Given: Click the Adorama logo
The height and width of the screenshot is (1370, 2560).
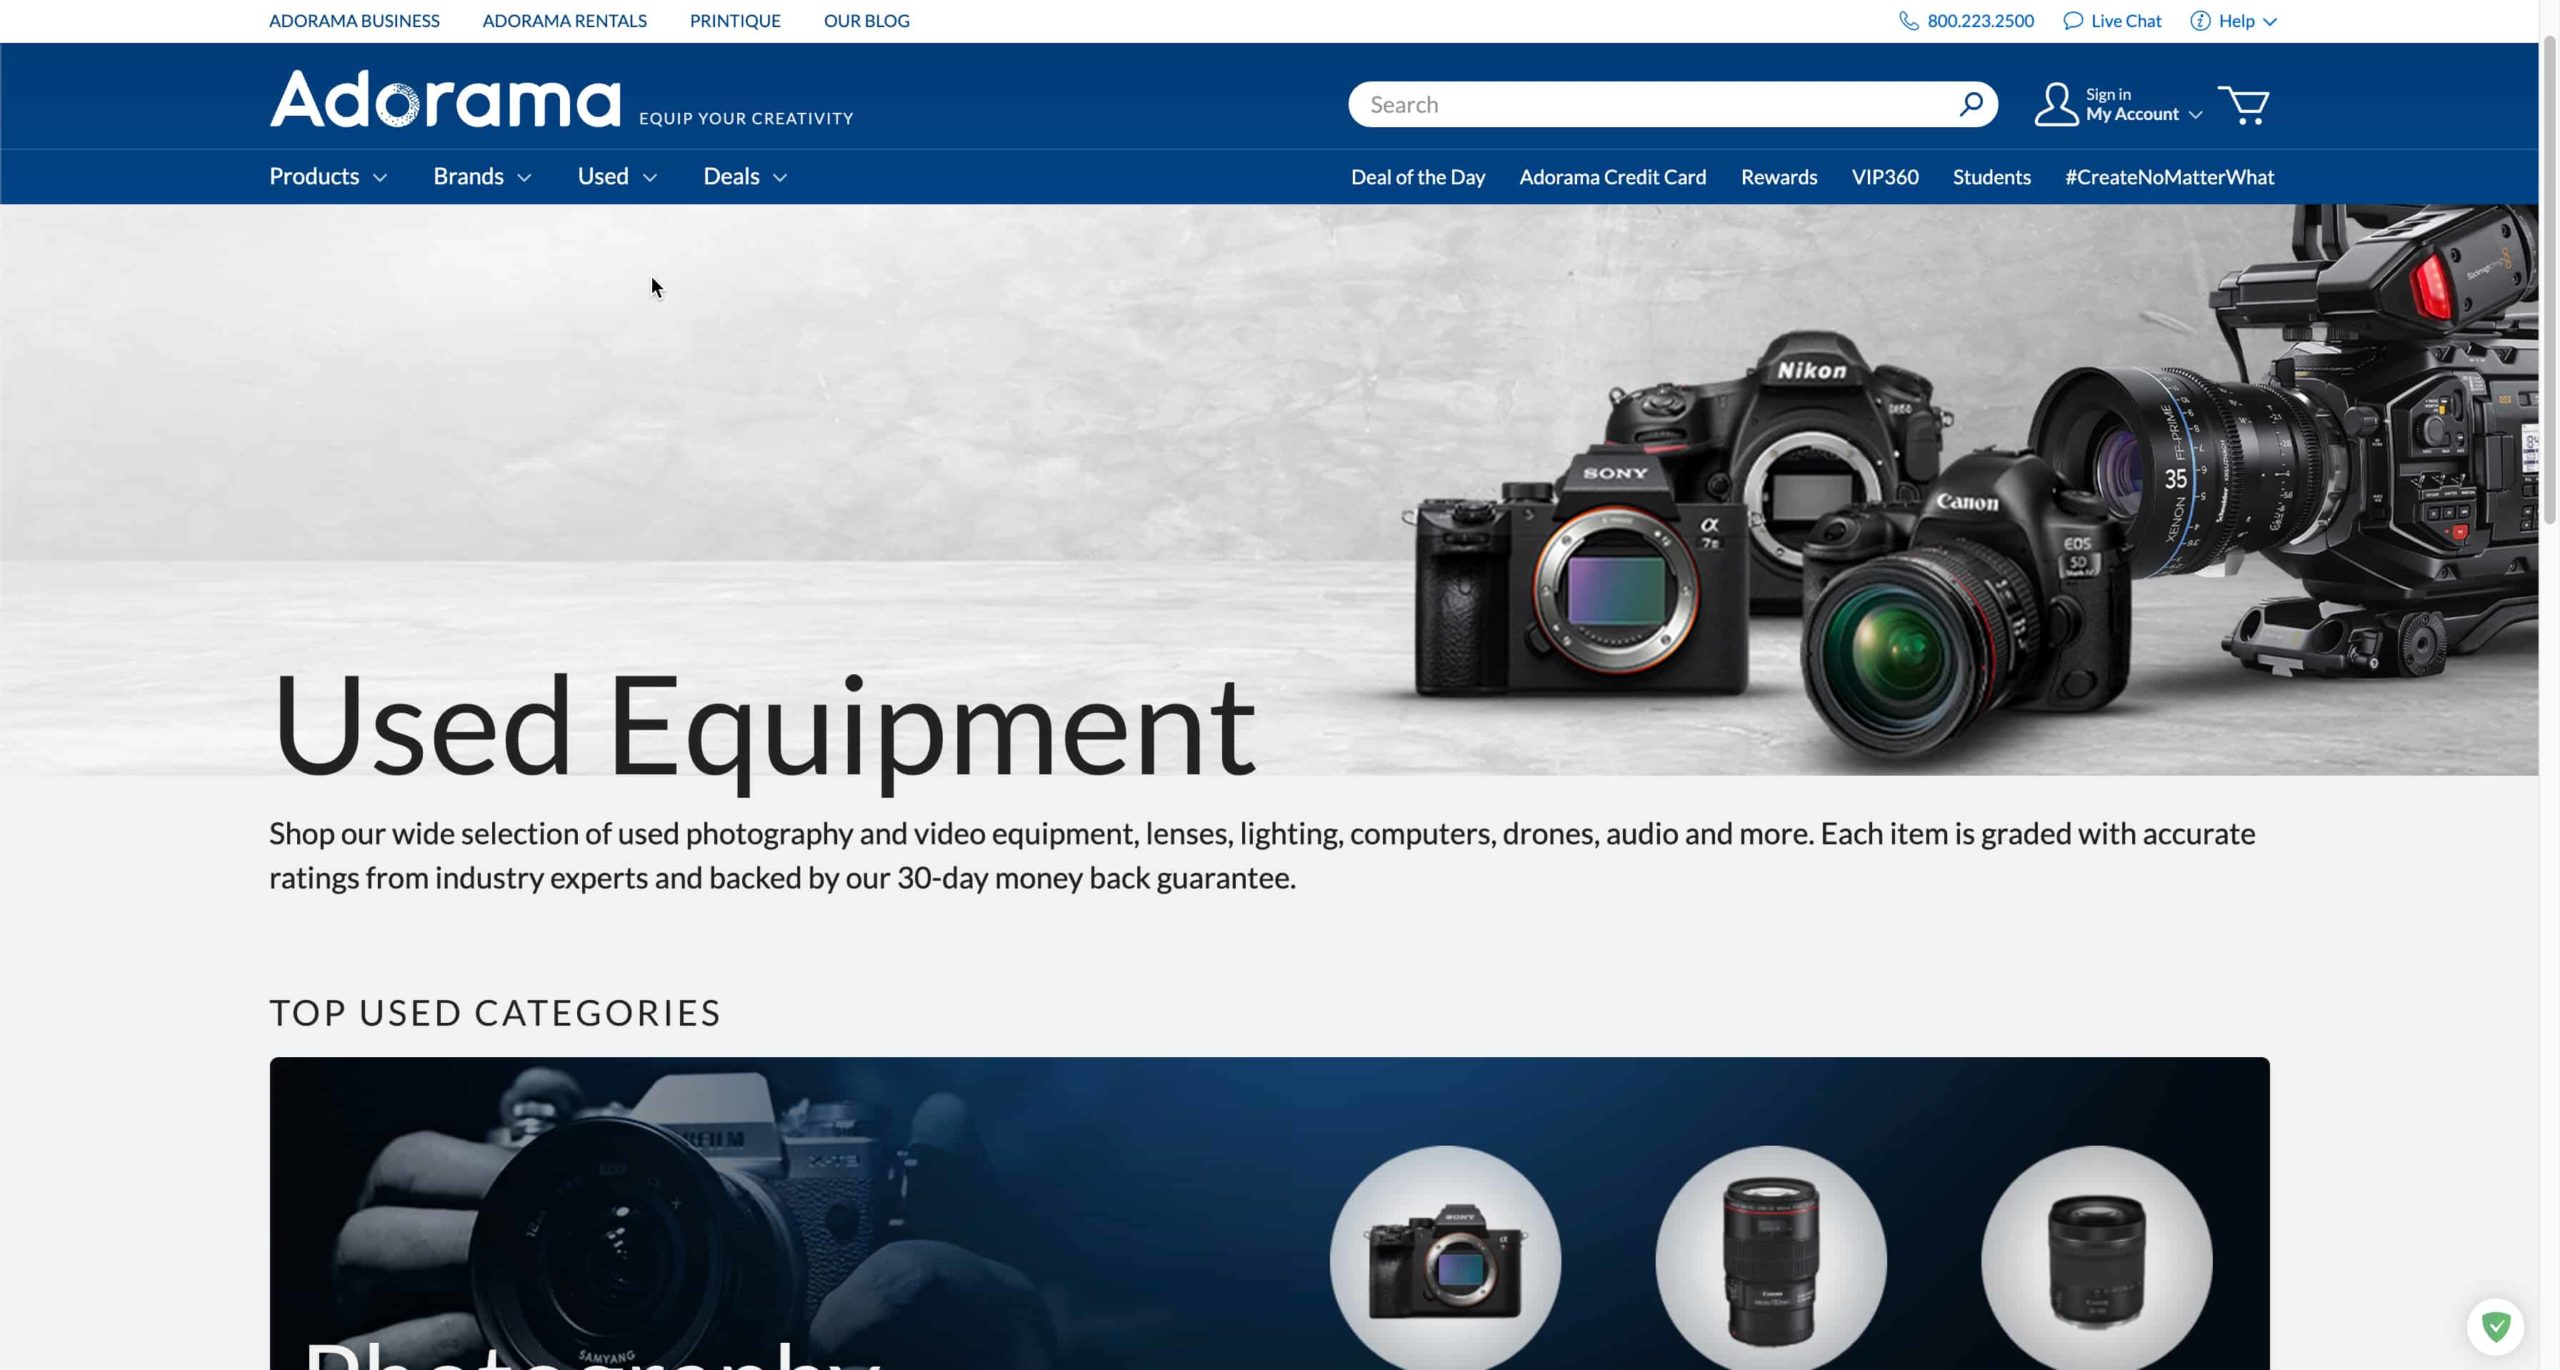Looking at the screenshot, I should click(x=445, y=99).
